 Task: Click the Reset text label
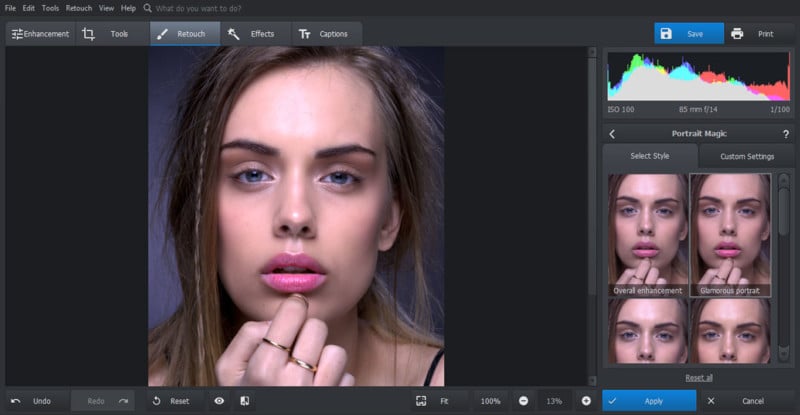tap(180, 401)
